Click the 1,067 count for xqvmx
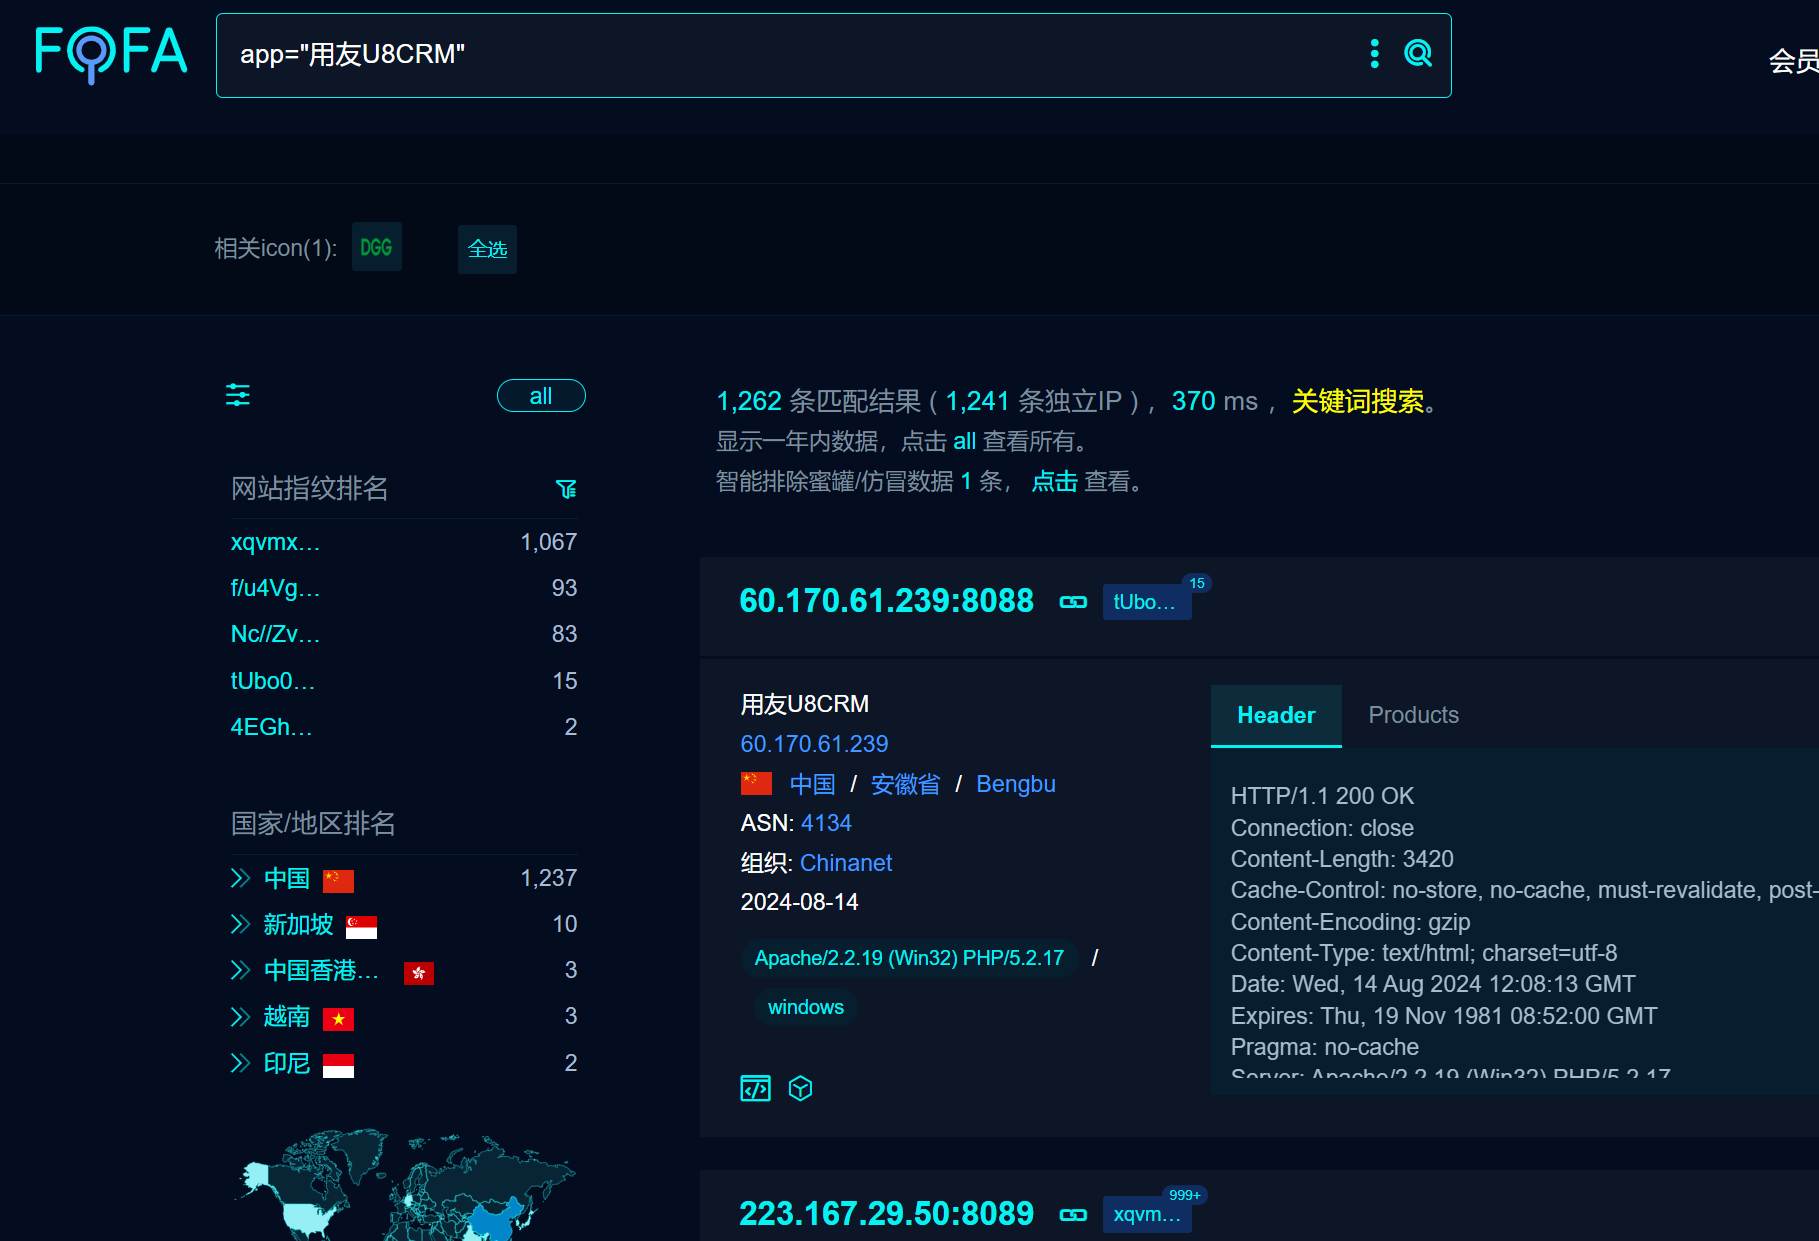This screenshot has width=1819, height=1241. pyautogui.click(x=549, y=542)
